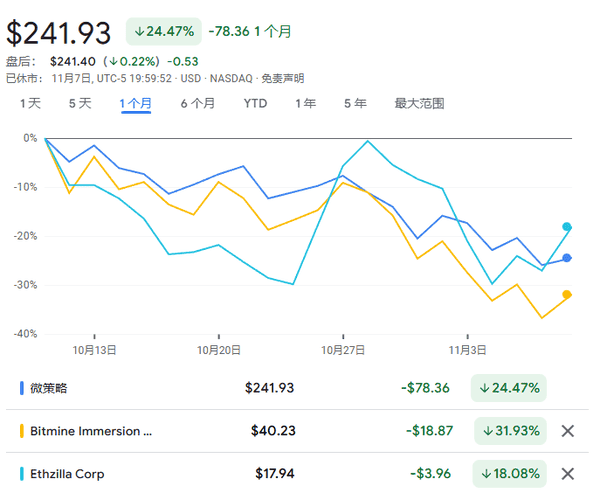Switch to the 6个月 range tab

pos(197,103)
